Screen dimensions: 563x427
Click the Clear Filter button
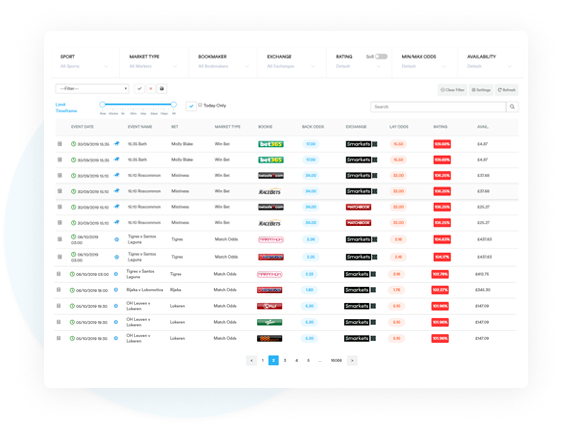point(452,90)
